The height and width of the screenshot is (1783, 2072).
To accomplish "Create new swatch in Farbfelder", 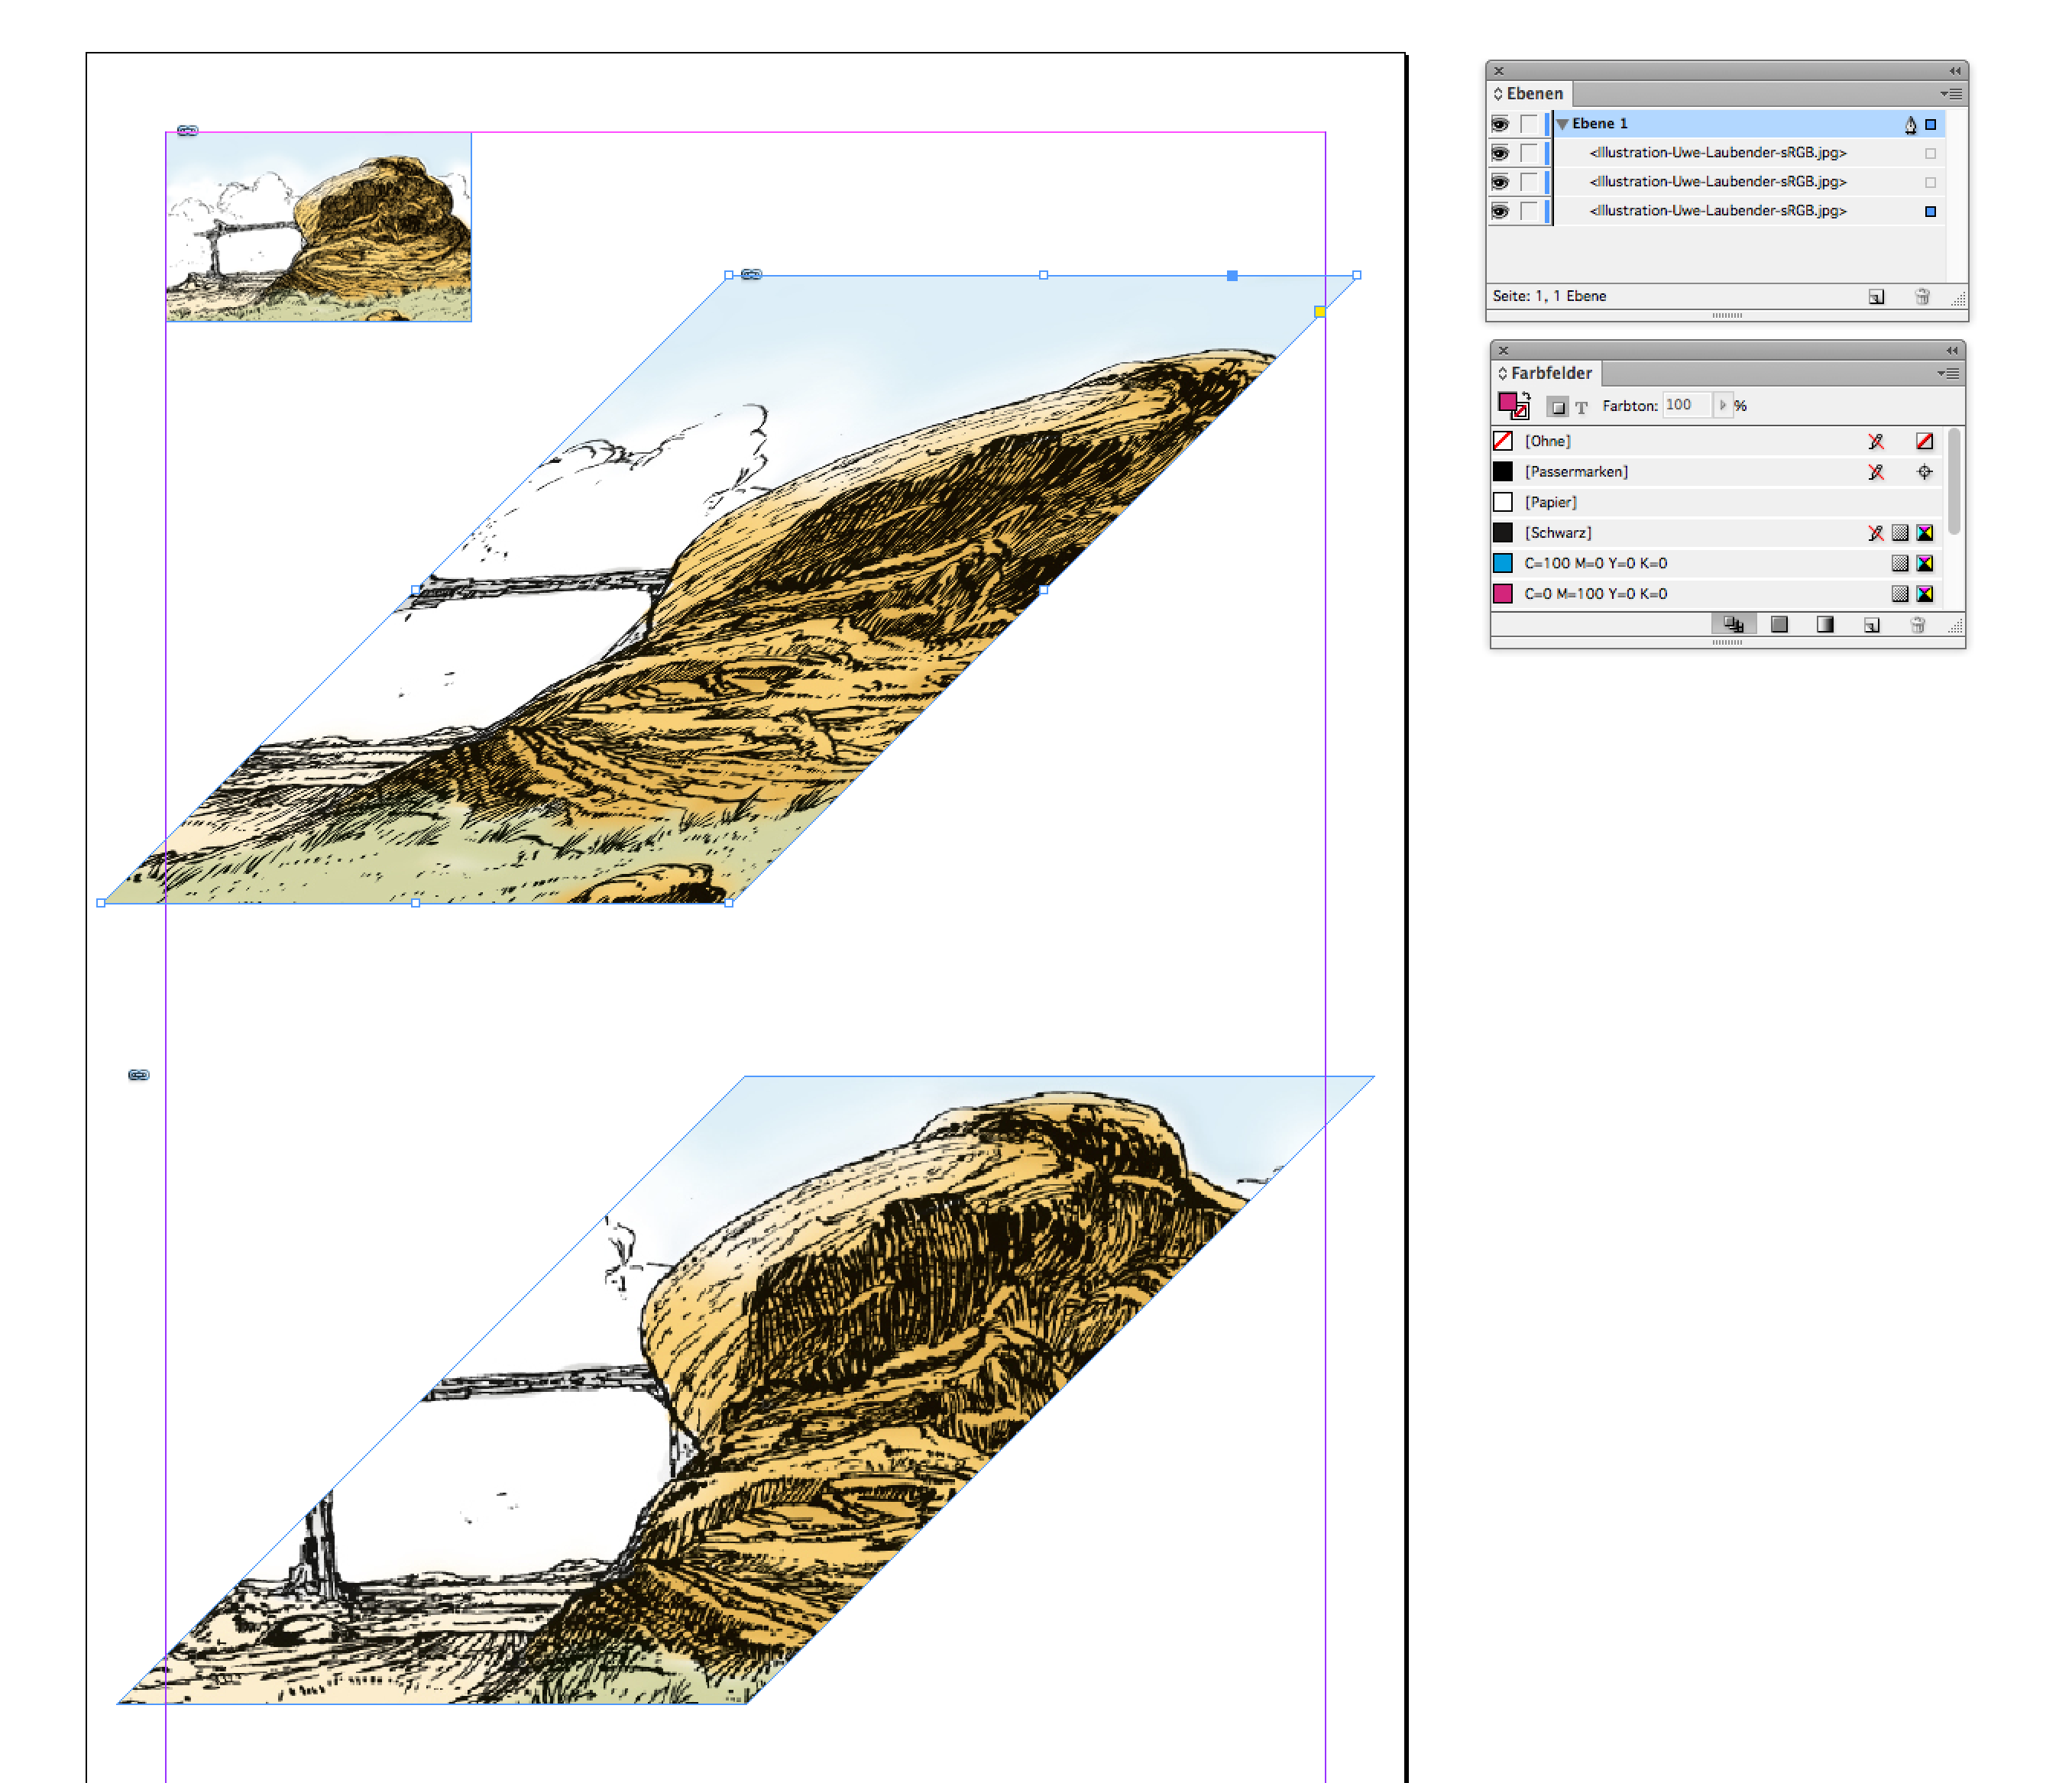I will (1871, 625).
